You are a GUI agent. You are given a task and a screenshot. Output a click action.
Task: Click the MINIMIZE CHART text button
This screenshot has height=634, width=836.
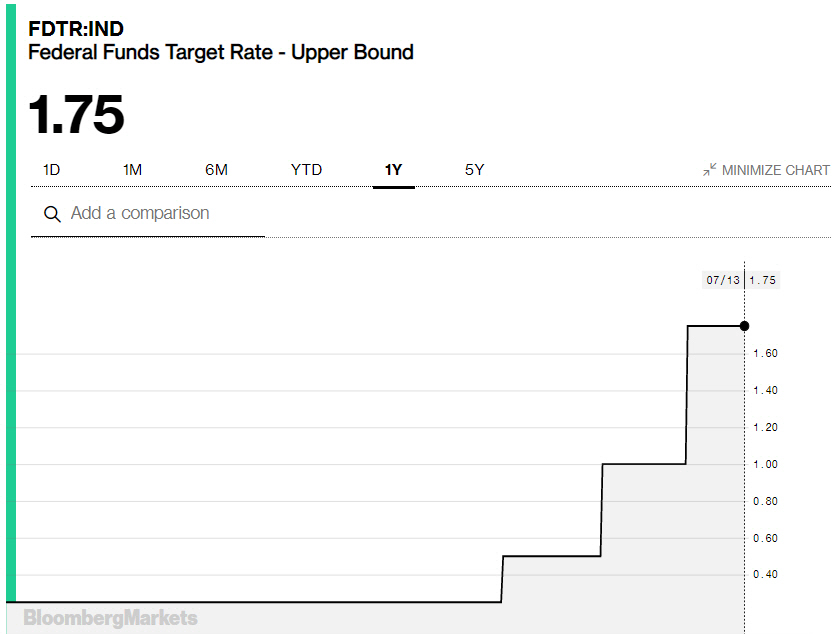775,170
